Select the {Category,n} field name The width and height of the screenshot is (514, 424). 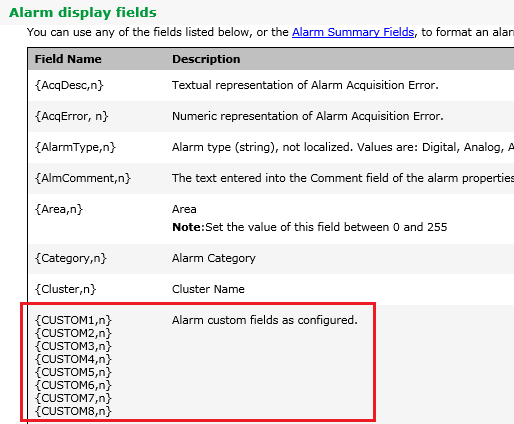(x=71, y=258)
